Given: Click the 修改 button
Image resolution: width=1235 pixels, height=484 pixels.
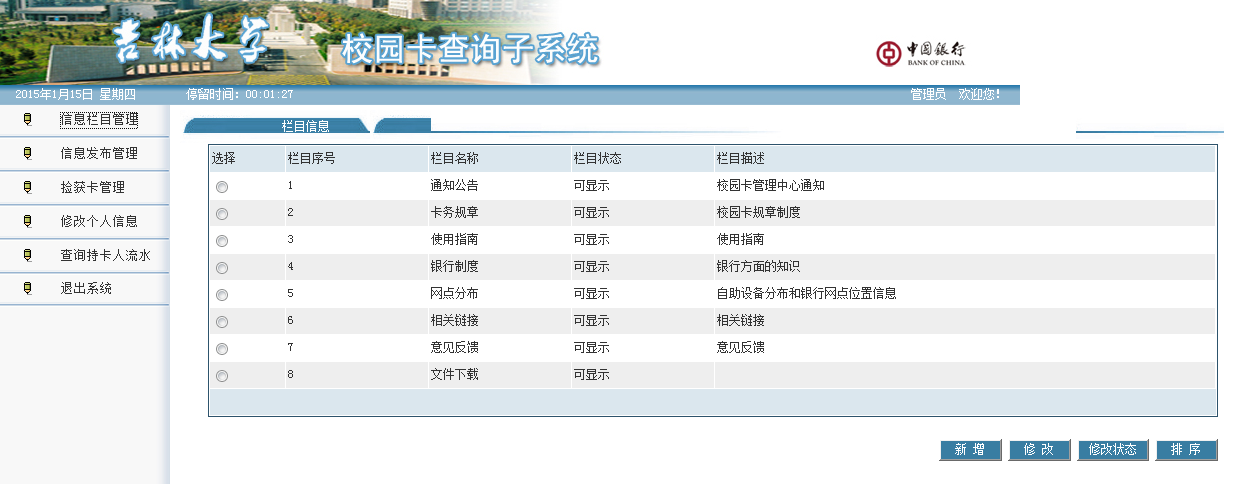Looking at the screenshot, I should coord(1039,450).
